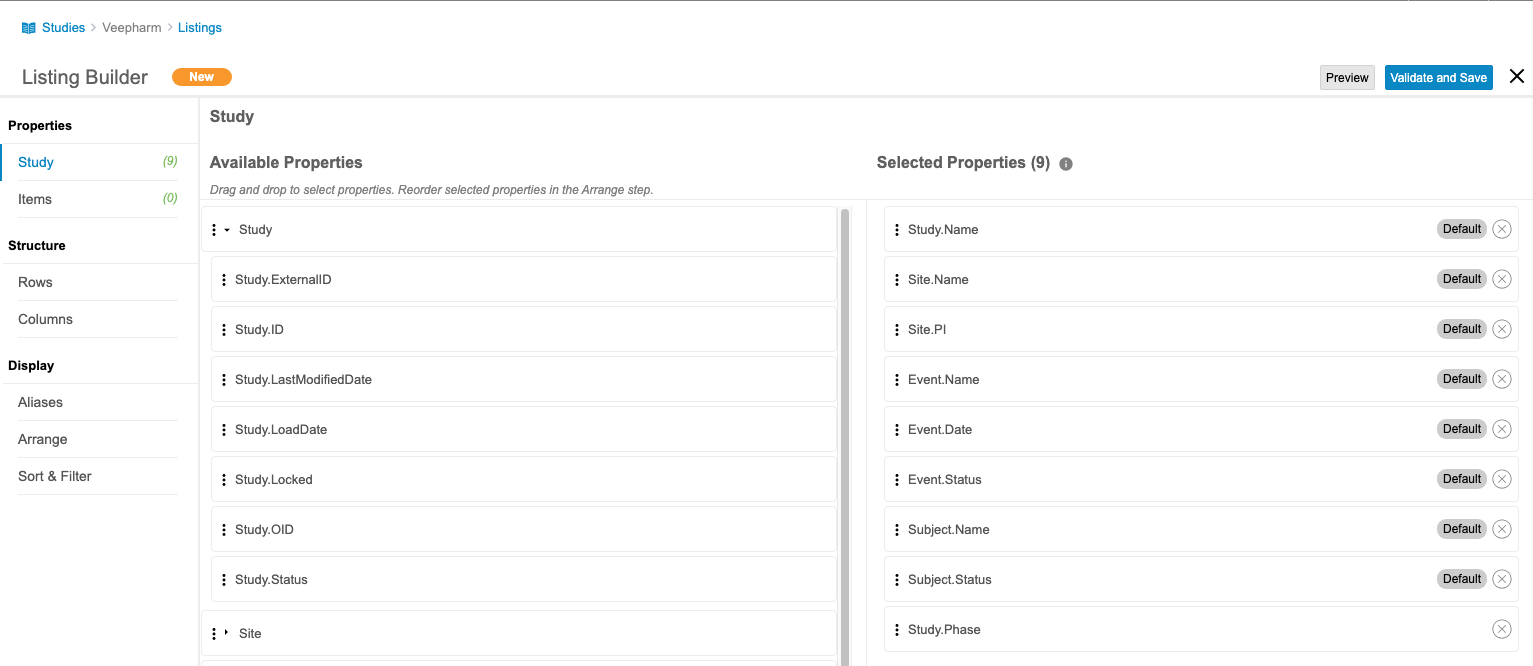This screenshot has height=666, width=1533.
Task: Remove Event.Date from selected properties
Action: (x=1501, y=429)
